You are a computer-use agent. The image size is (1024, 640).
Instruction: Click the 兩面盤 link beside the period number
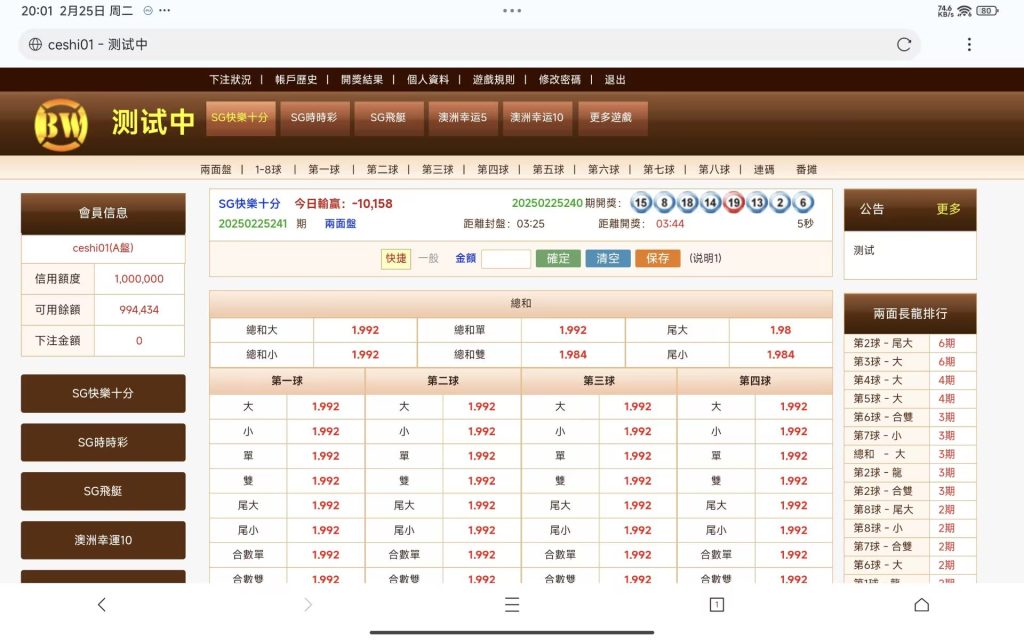click(340, 224)
